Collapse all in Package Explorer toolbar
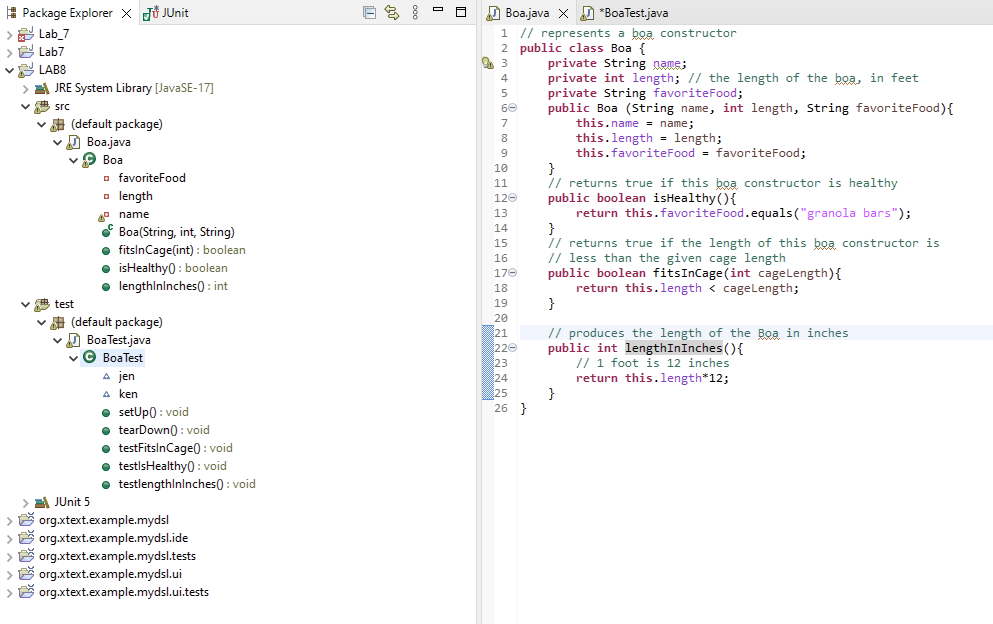The image size is (993, 624). (x=370, y=12)
